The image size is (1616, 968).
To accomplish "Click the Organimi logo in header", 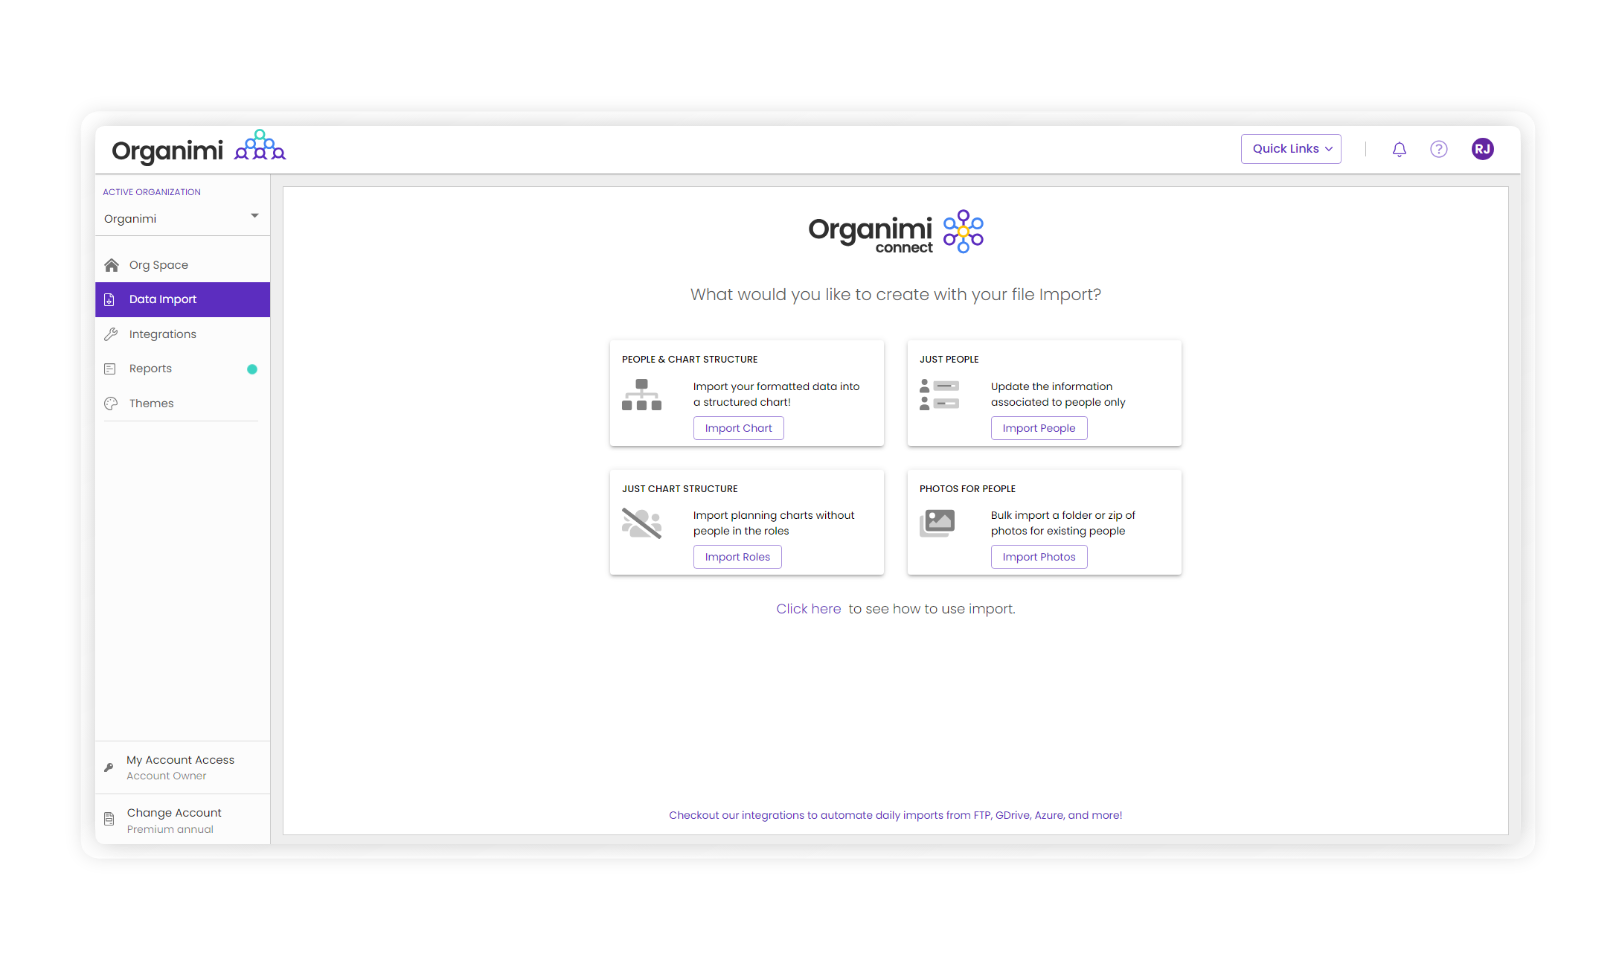I will coord(198,148).
